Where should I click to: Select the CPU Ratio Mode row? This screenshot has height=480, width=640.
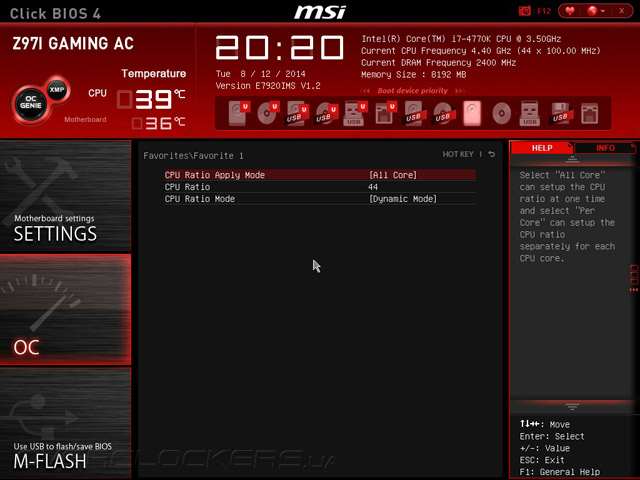coord(320,199)
